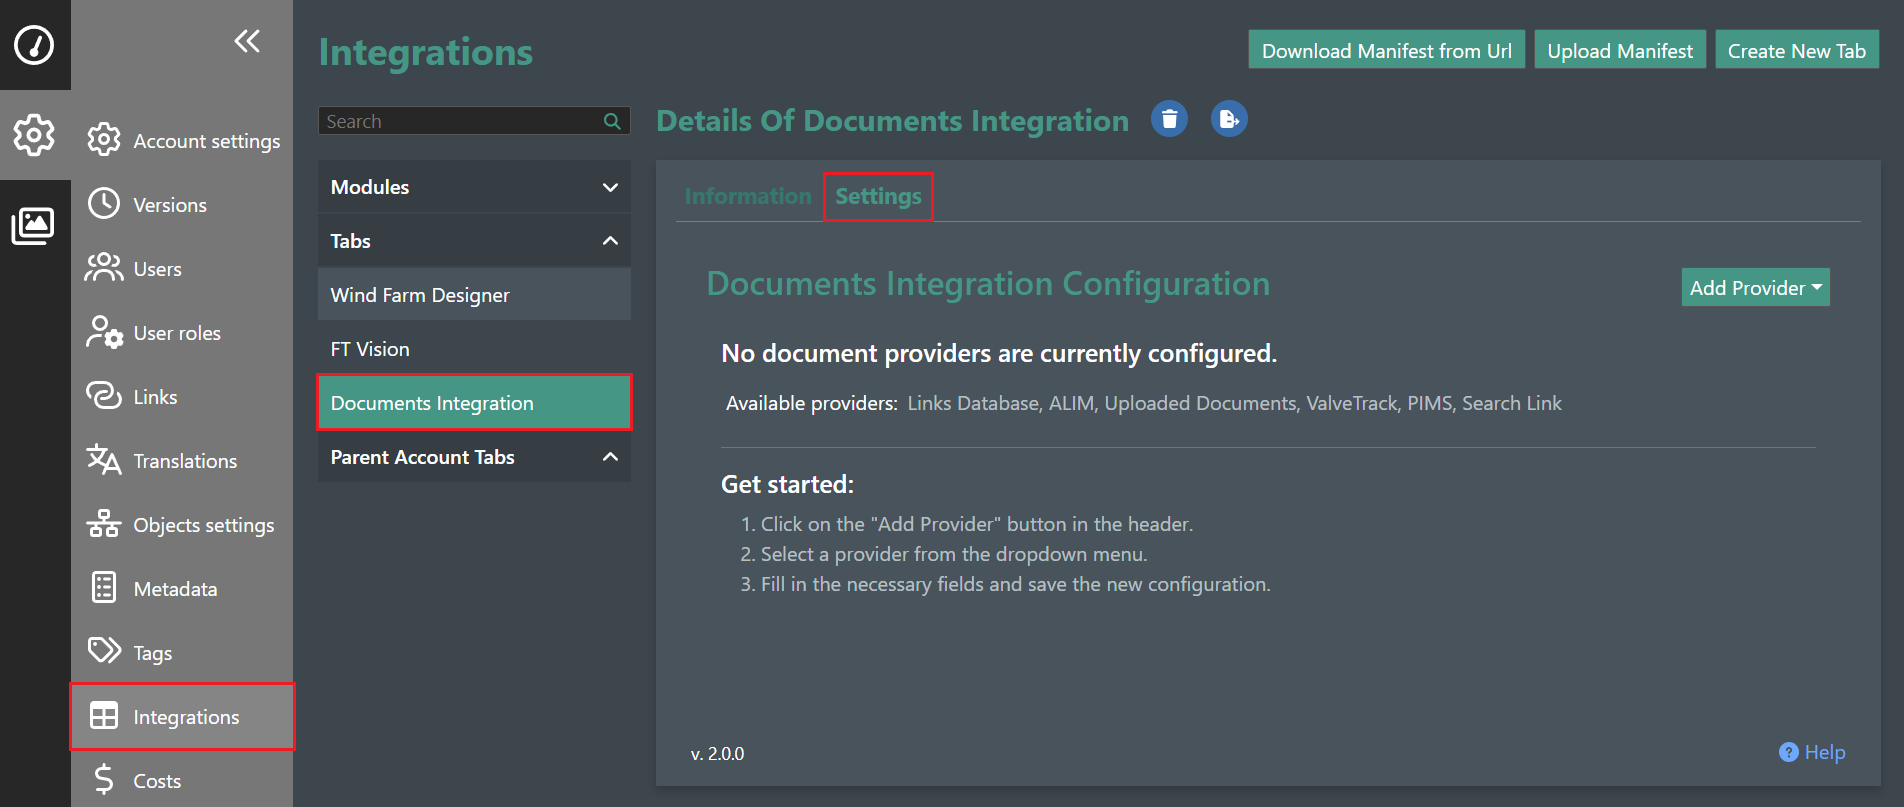
Task: Click 'Details Of Documents Integration' heading
Action: coord(892,120)
